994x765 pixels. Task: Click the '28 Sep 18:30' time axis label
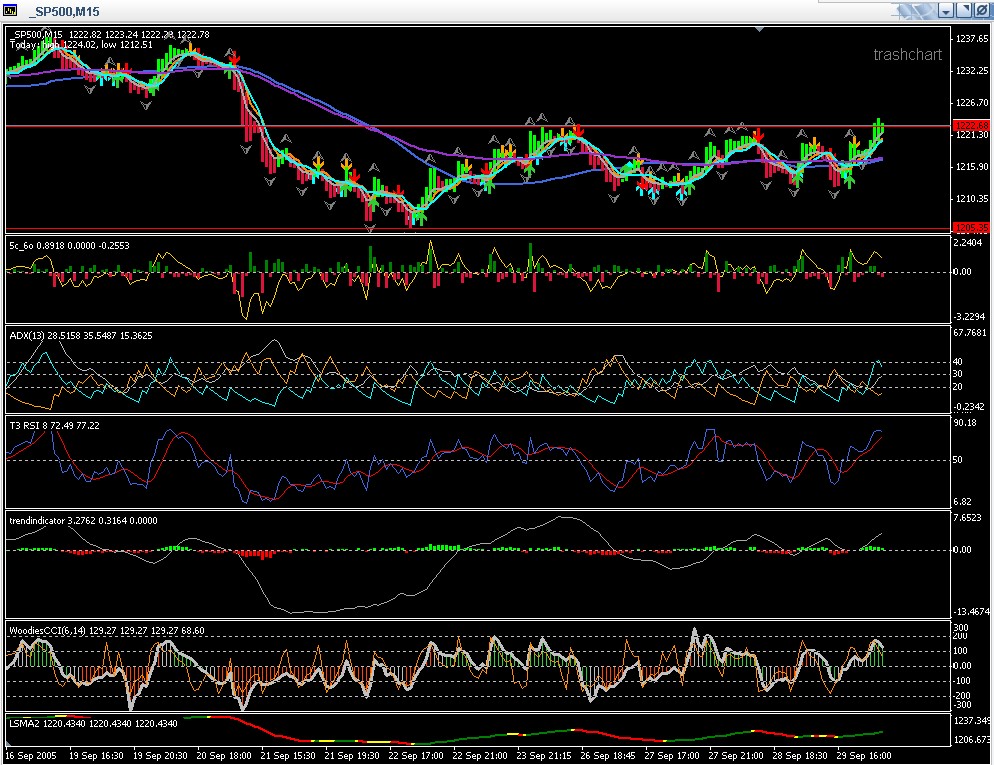[800, 755]
